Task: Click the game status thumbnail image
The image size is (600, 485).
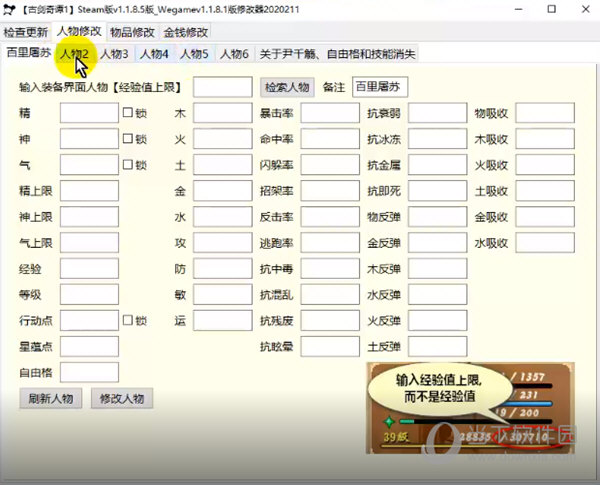Action: (x=472, y=408)
